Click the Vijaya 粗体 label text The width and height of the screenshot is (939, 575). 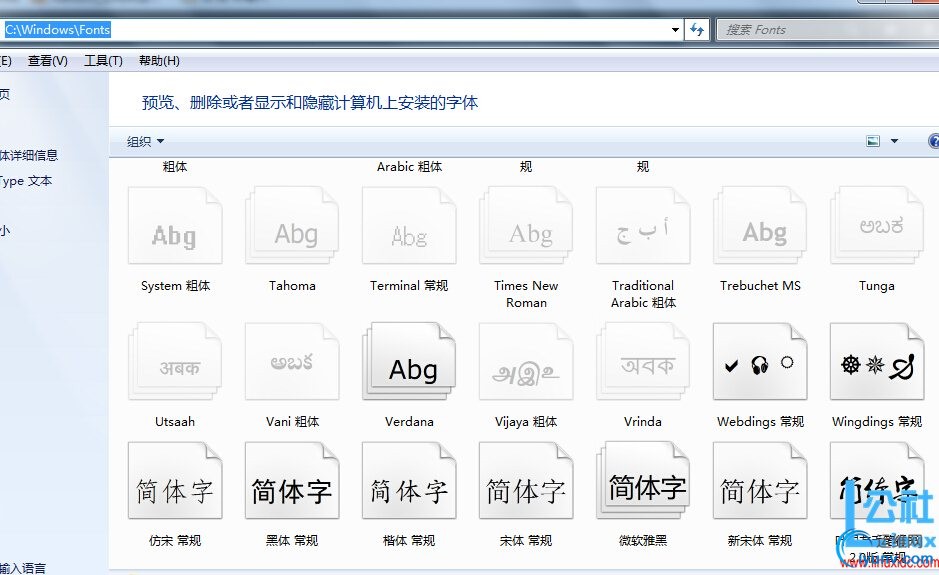pyautogui.click(x=526, y=422)
